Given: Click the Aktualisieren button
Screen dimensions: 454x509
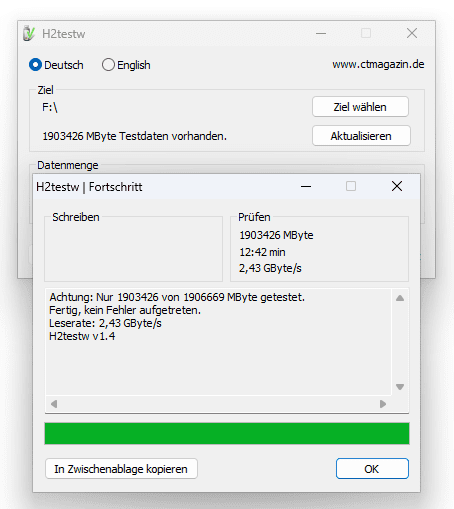Looking at the screenshot, I should [x=361, y=136].
